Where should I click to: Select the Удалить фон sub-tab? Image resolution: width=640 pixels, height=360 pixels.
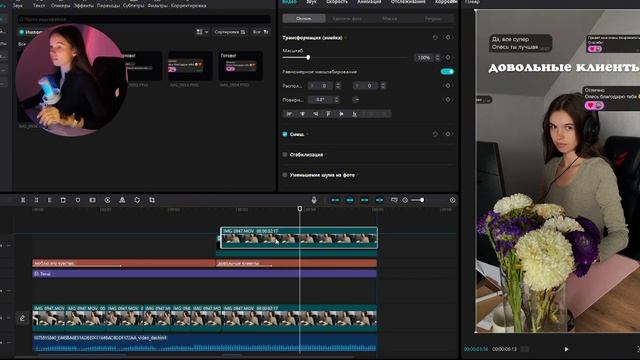(x=347, y=18)
